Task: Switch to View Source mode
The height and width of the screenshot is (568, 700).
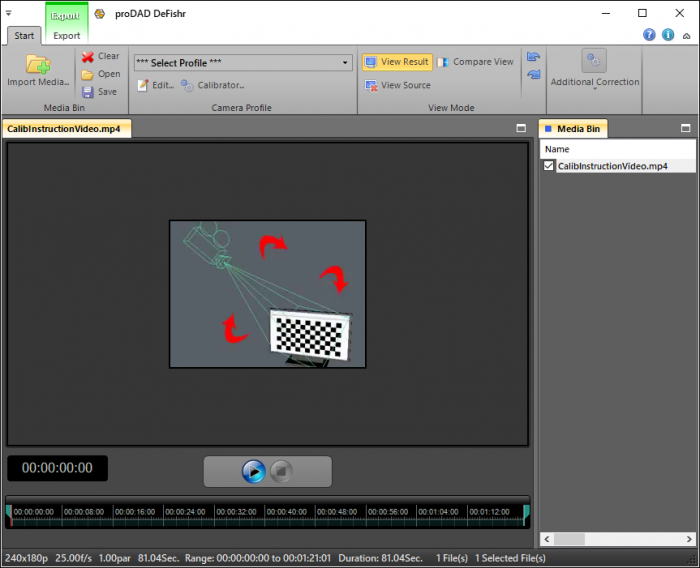Action: (397, 85)
